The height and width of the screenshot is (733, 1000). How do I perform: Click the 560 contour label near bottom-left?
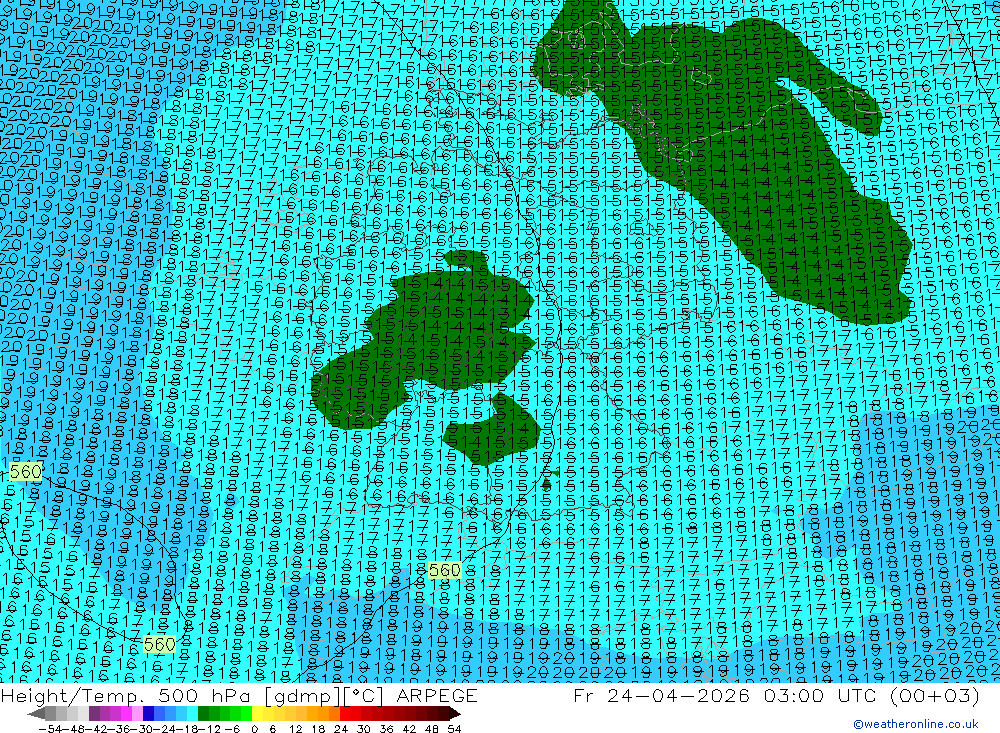point(159,644)
